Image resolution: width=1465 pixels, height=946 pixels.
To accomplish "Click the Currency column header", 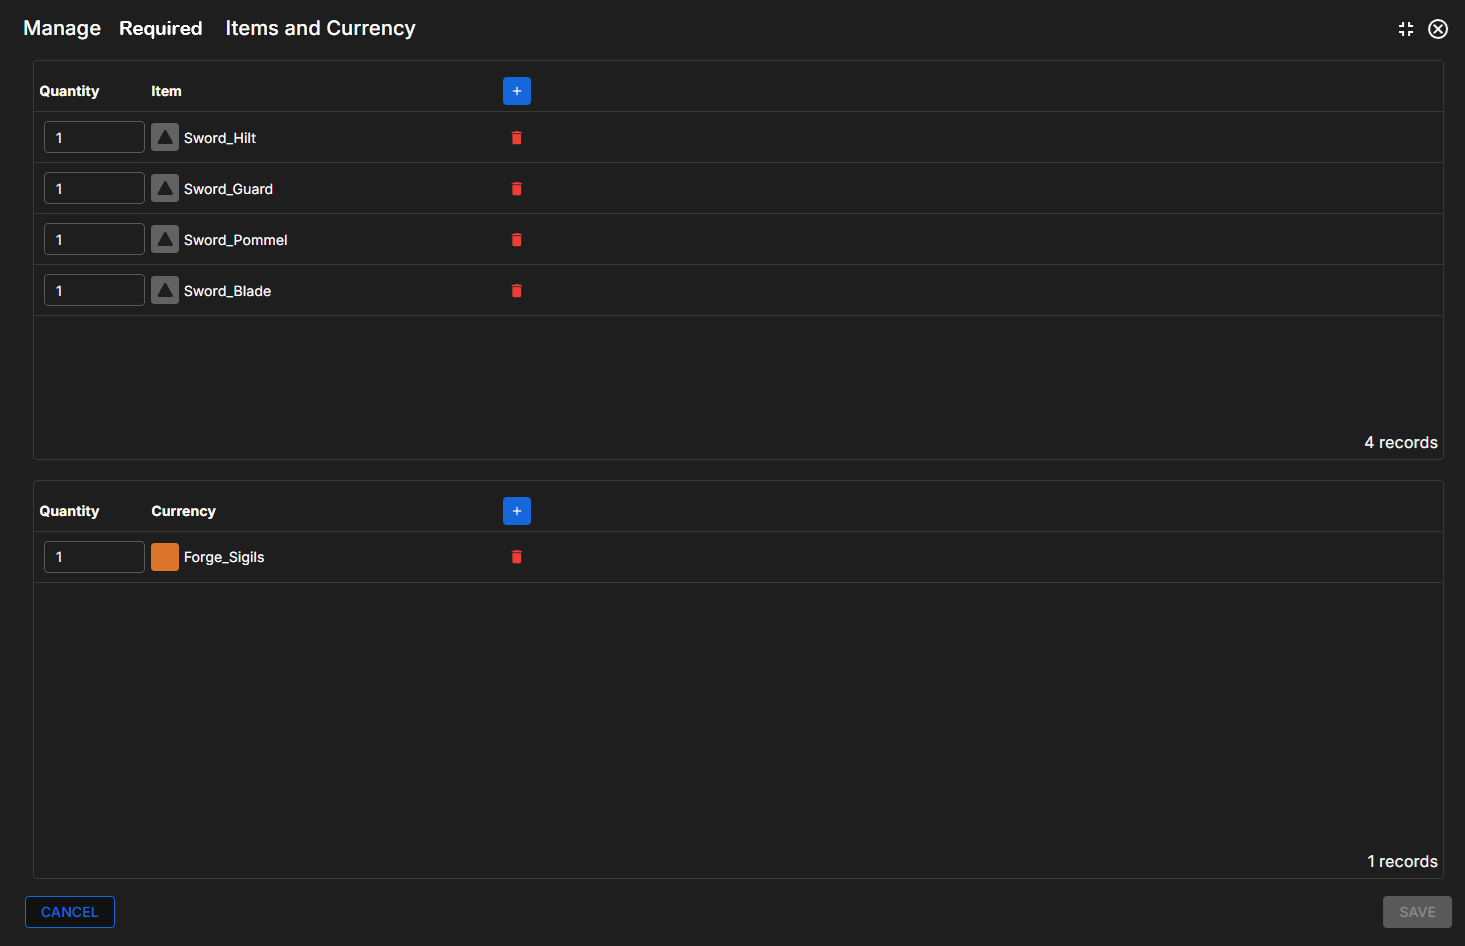I will coord(183,511).
